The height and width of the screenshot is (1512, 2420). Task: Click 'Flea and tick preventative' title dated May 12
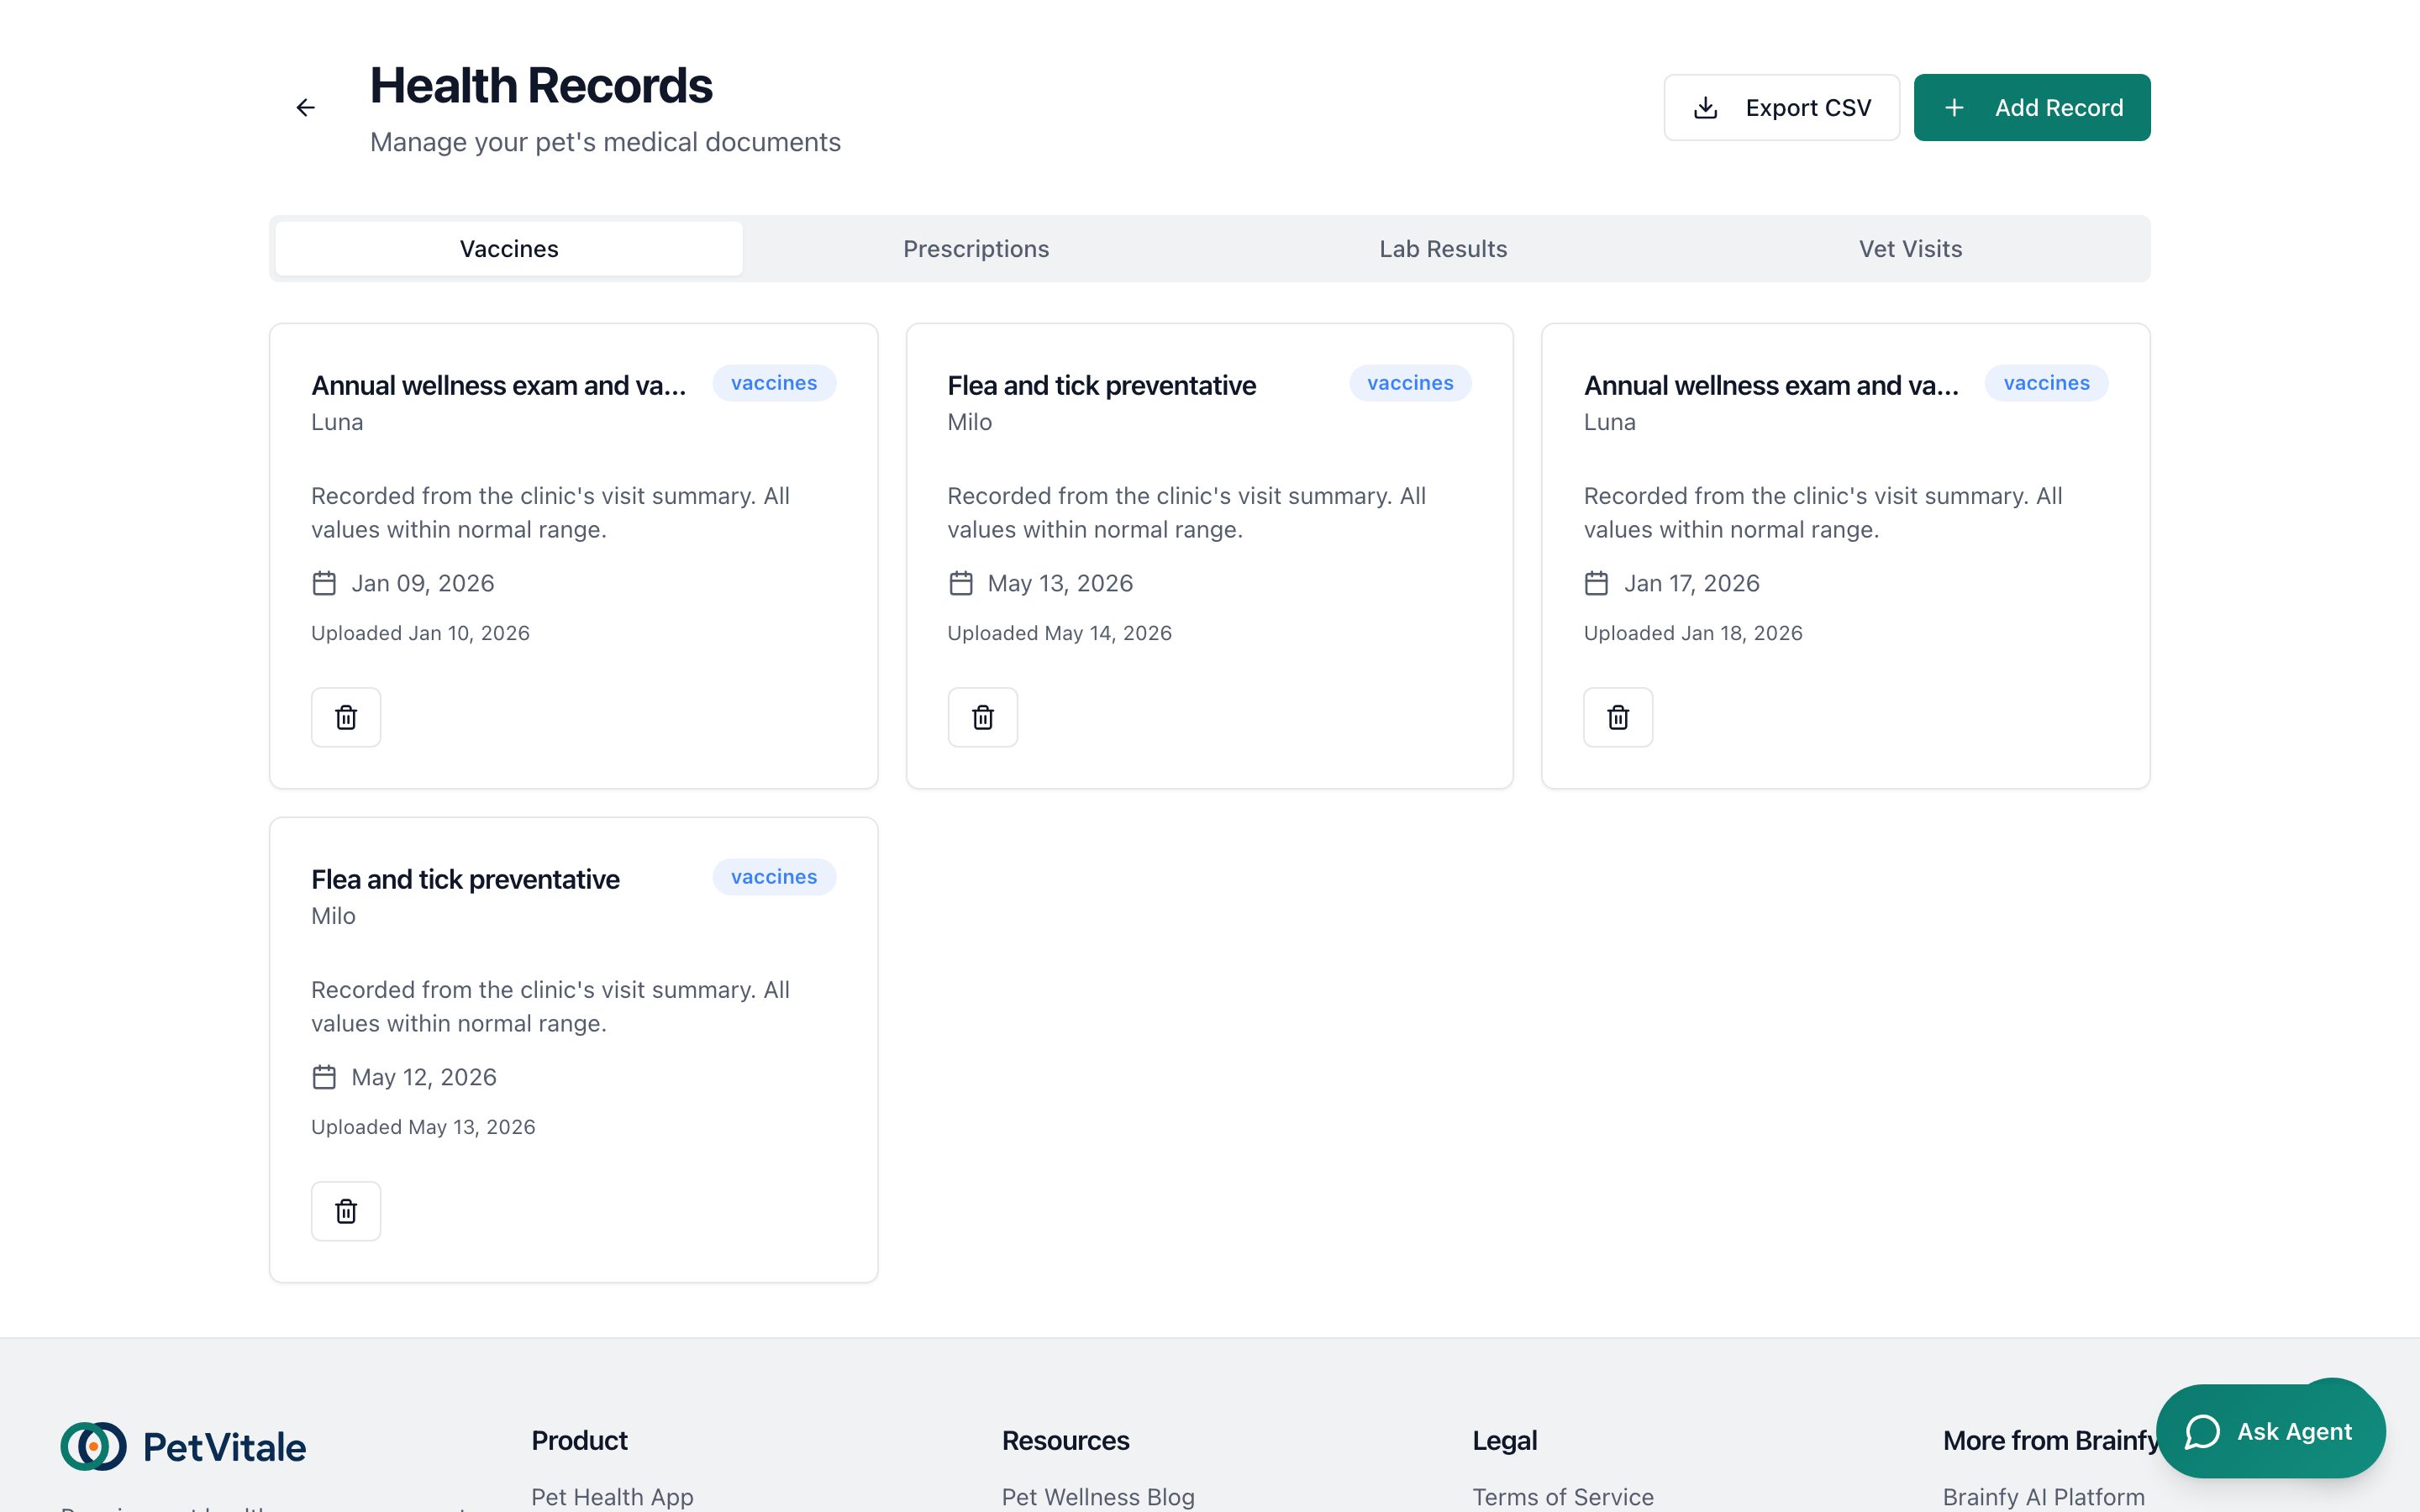(x=465, y=879)
